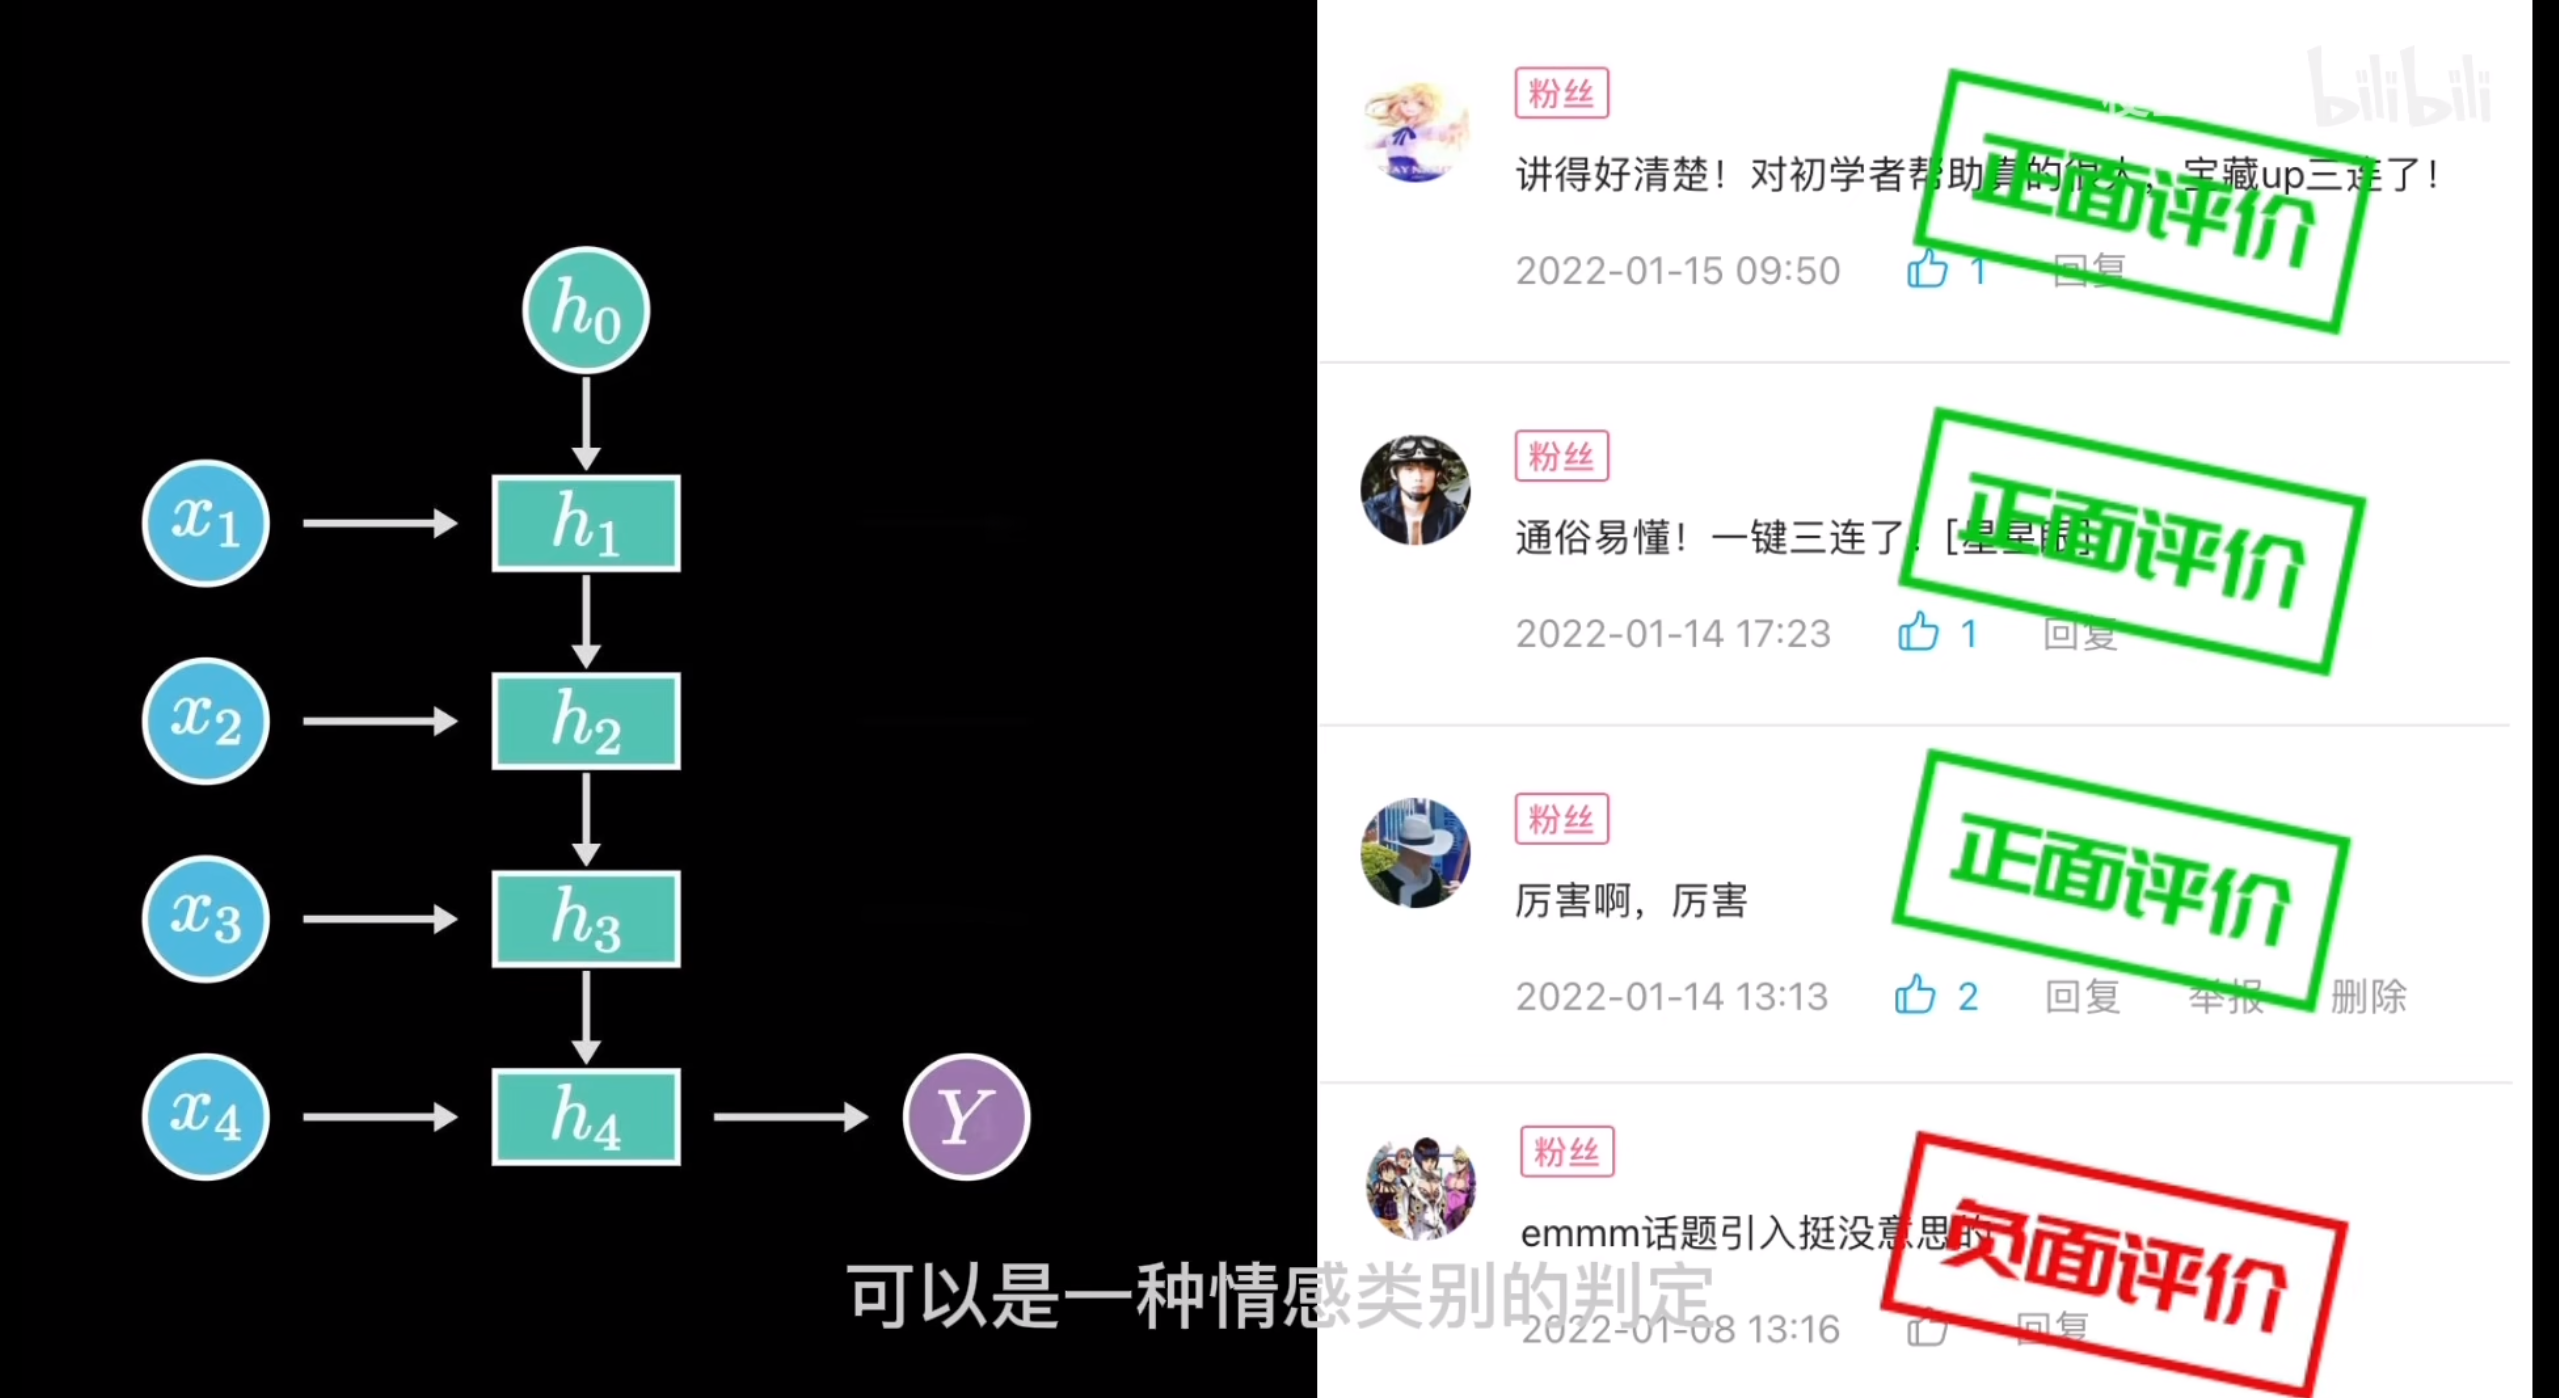Open the white hat user's avatar

point(1416,853)
